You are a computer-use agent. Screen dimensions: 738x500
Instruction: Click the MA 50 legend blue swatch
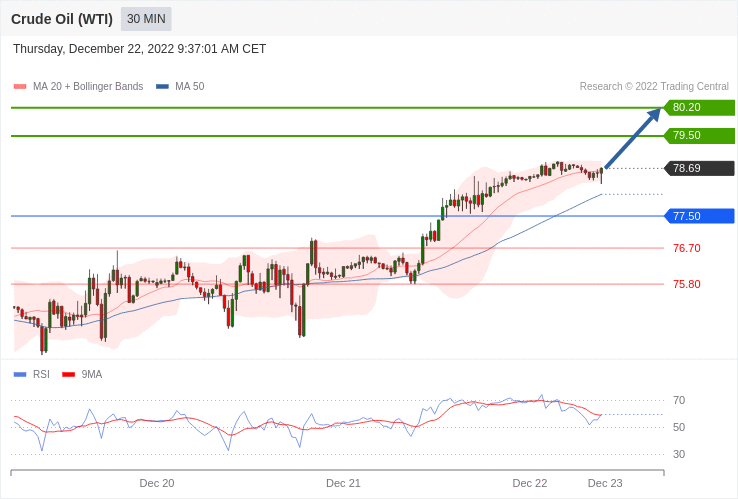point(162,87)
